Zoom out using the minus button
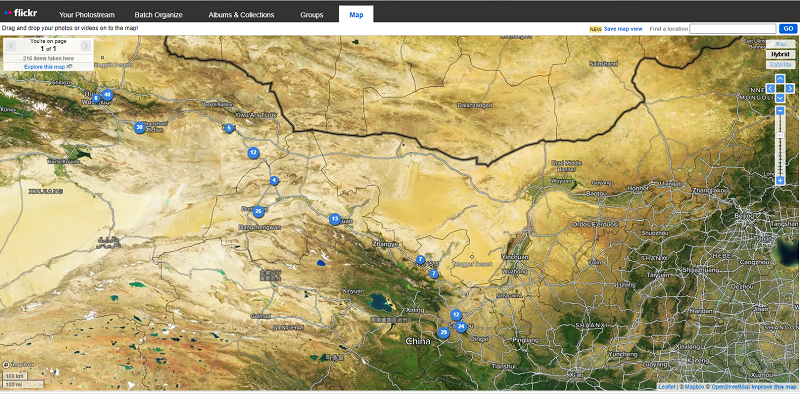 coord(780,110)
